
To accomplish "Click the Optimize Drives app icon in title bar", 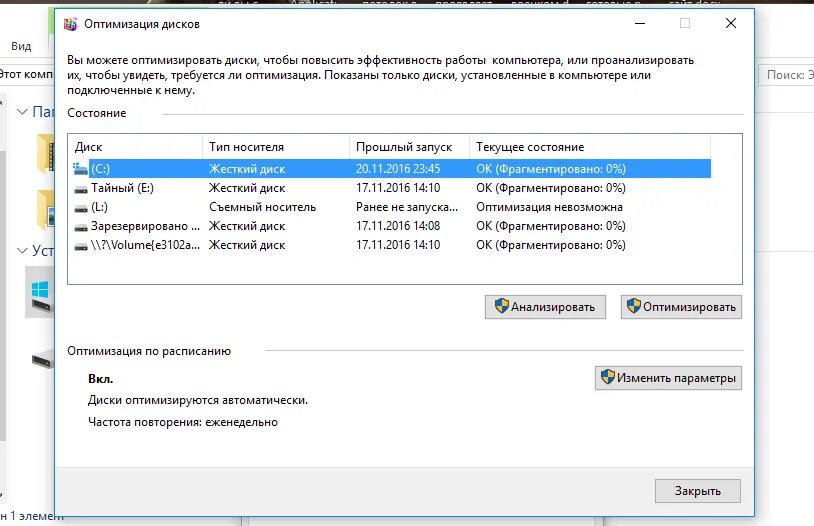I will pos(71,24).
